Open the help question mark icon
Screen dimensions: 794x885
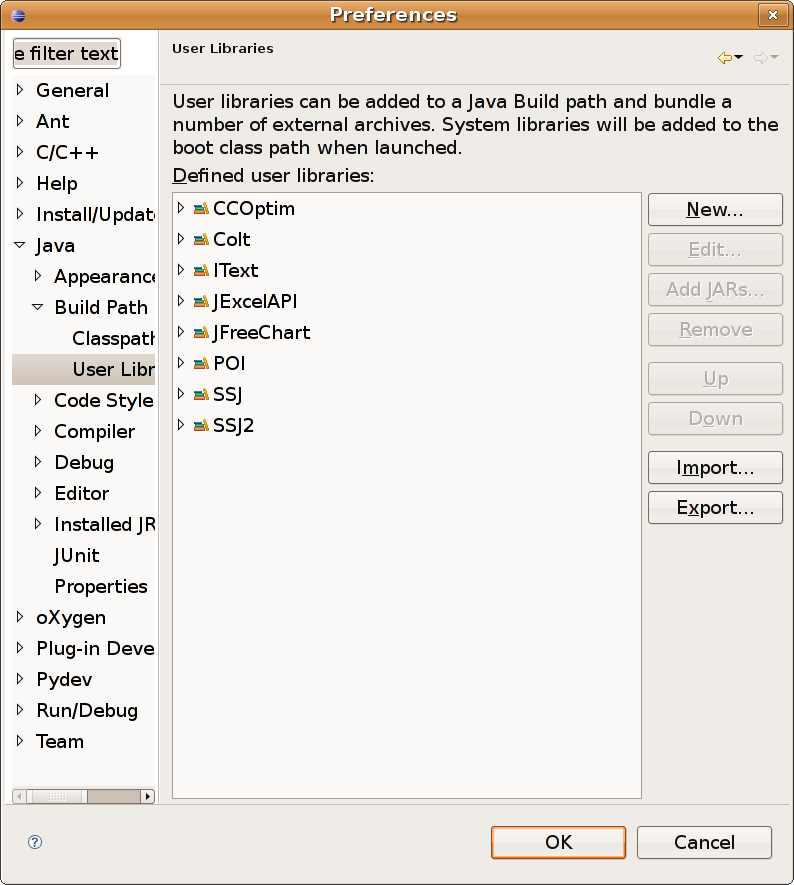(35, 842)
